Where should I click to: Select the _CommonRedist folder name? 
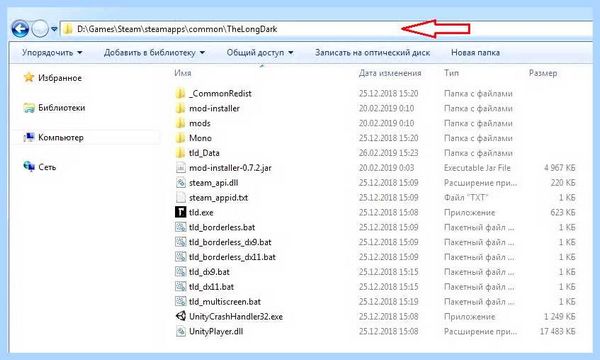(220, 93)
